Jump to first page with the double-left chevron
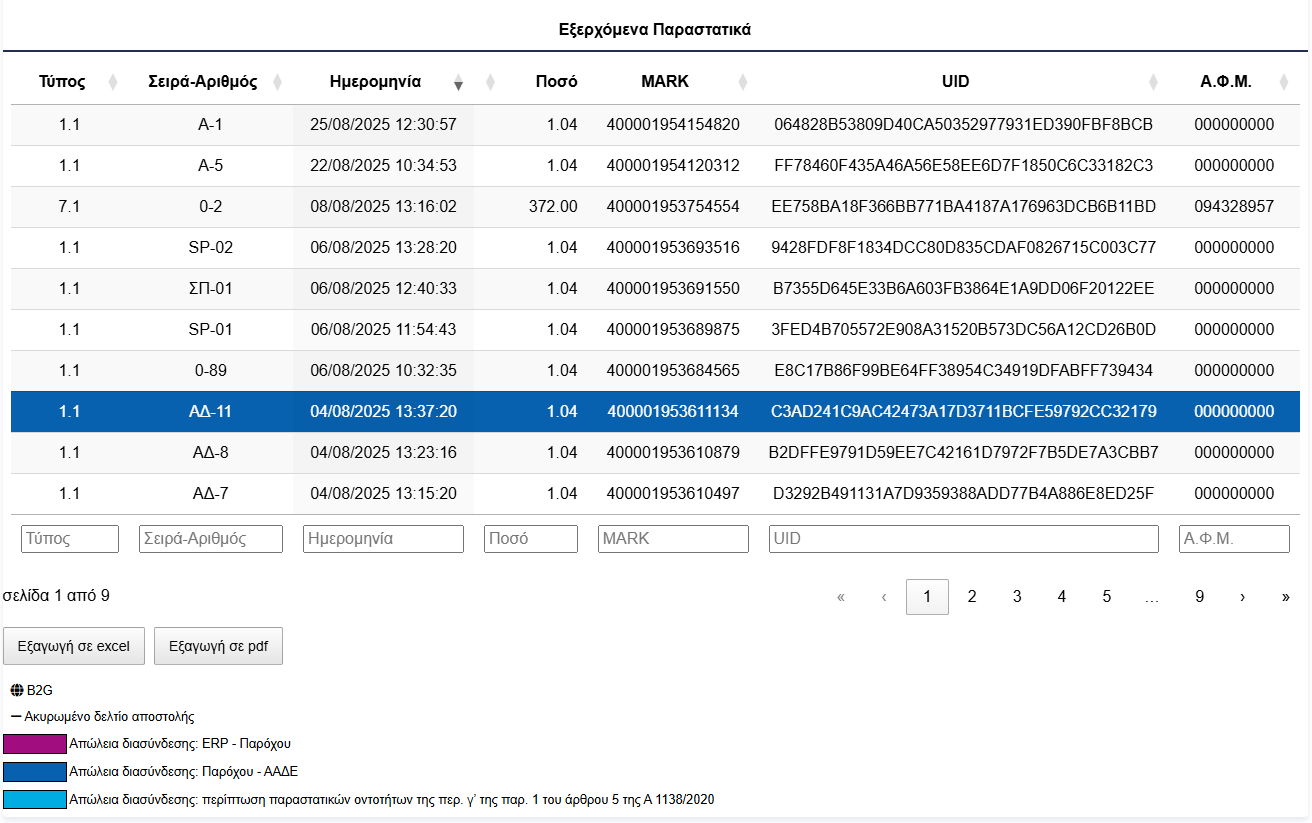This screenshot has height=823, width=1312. click(840, 596)
